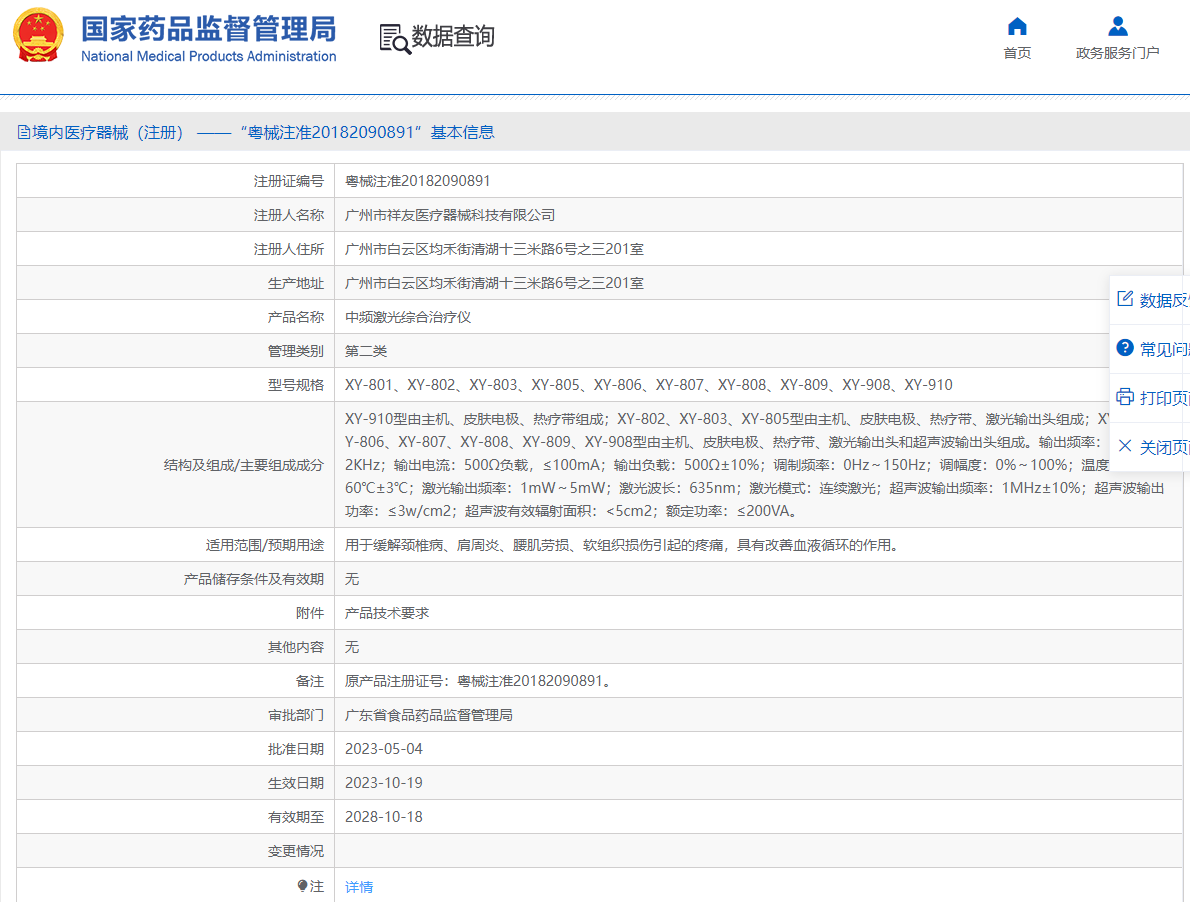Click the national emblem logo
The height and width of the screenshot is (902, 1190).
coord(38,35)
